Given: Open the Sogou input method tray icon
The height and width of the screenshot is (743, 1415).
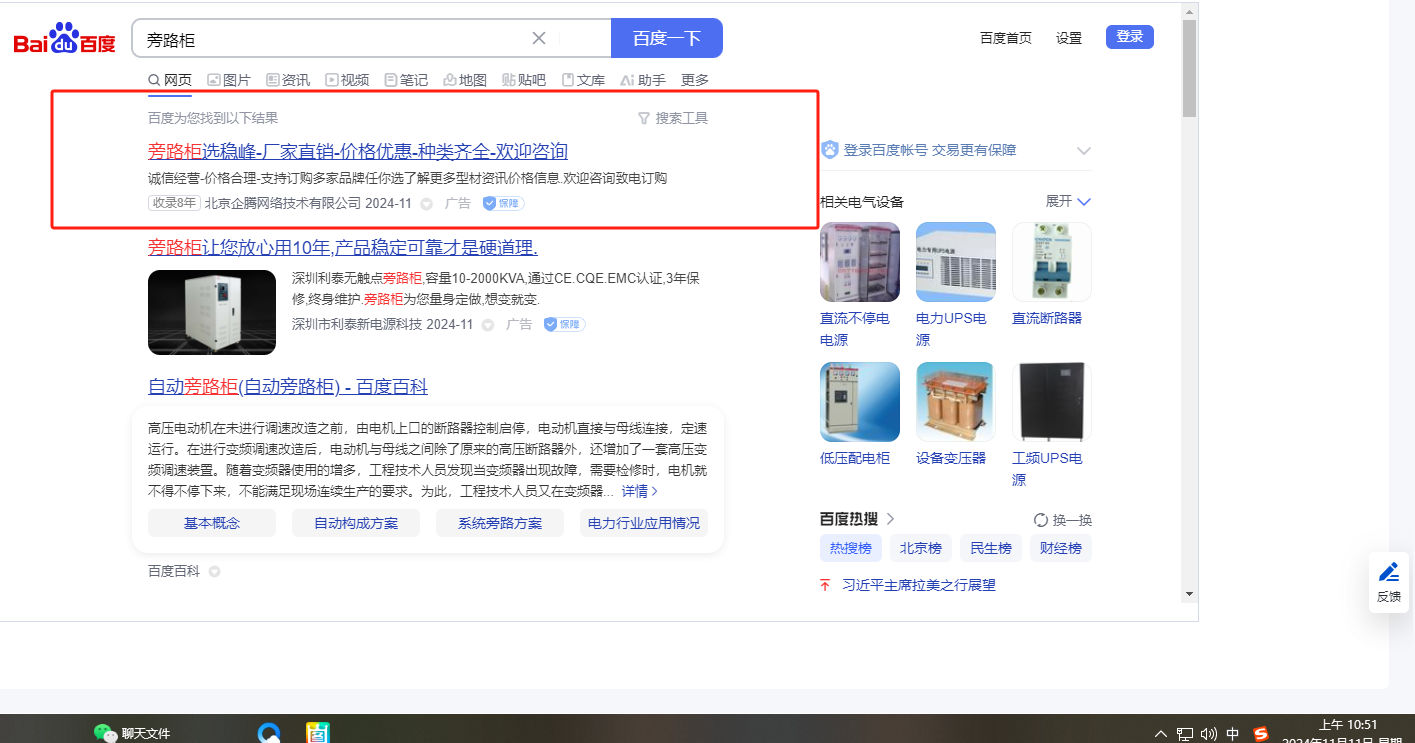Looking at the screenshot, I should point(1261,734).
